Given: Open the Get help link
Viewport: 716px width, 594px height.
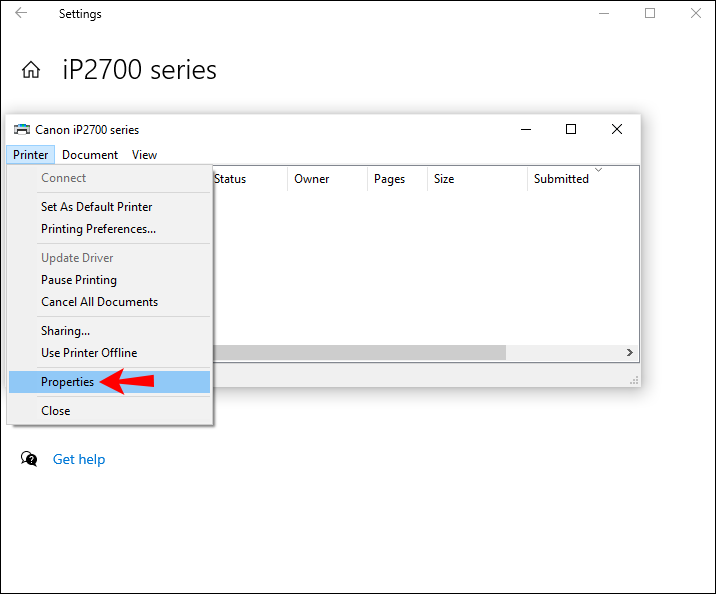Looking at the screenshot, I should point(79,459).
